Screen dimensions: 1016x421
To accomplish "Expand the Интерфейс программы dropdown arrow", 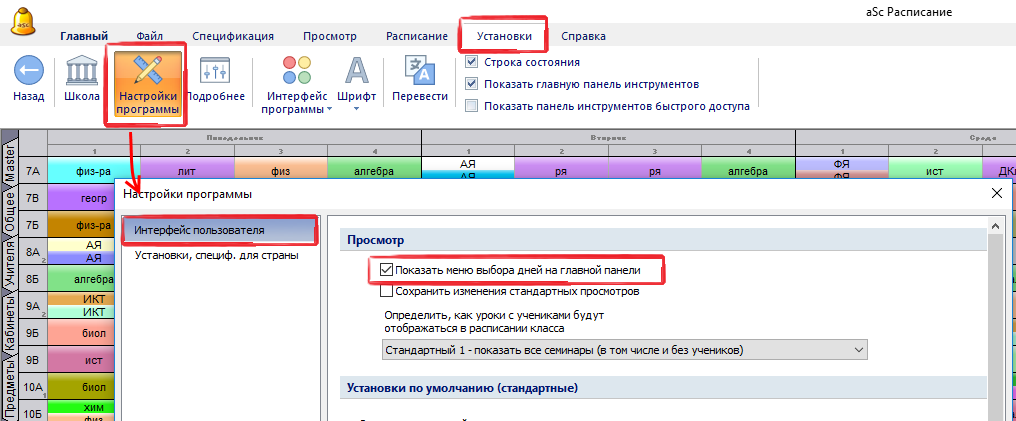I will [x=330, y=110].
